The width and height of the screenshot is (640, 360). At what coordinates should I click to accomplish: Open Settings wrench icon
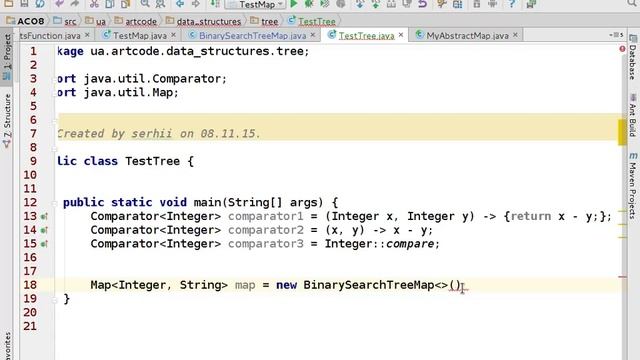[x=442, y=4]
